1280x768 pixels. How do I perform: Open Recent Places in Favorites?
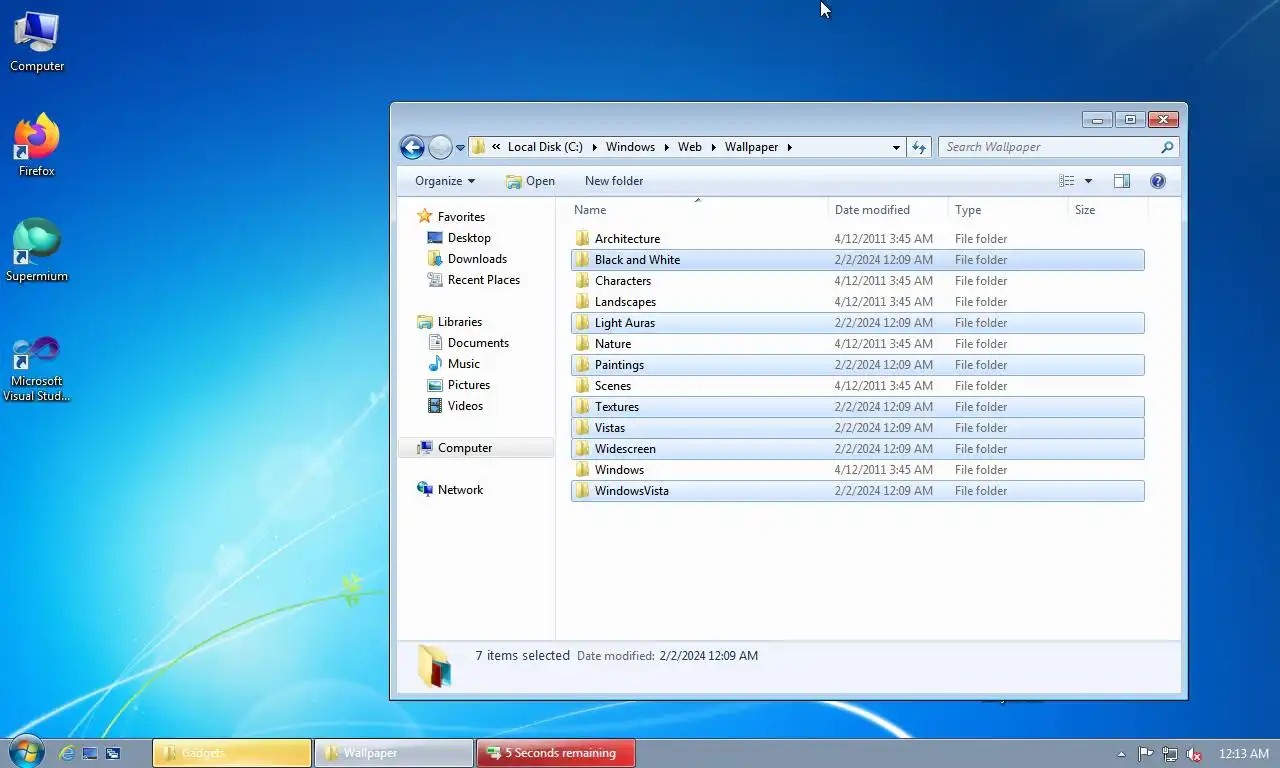(x=484, y=280)
